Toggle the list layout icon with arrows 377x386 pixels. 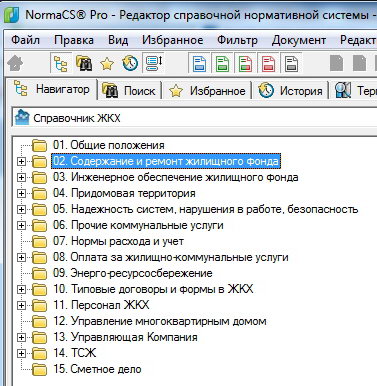(153, 63)
